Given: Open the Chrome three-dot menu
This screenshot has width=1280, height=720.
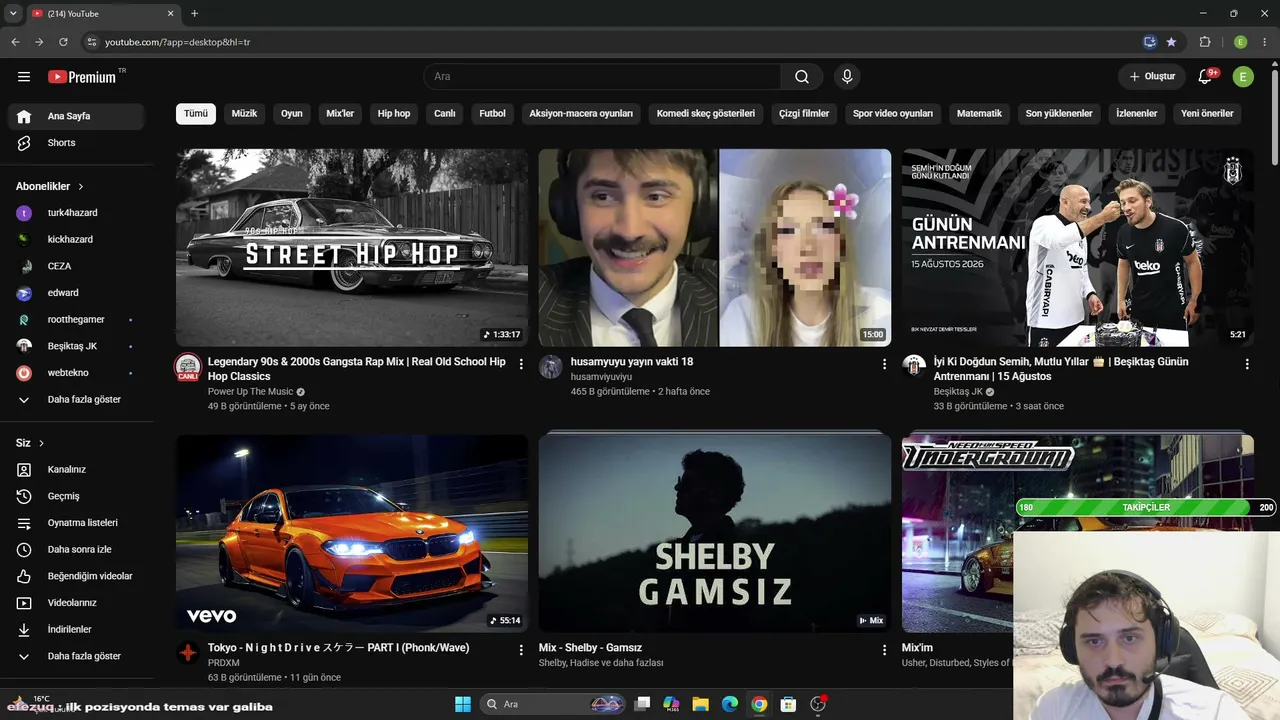Looking at the screenshot, I should click(x=1265, y=42).
